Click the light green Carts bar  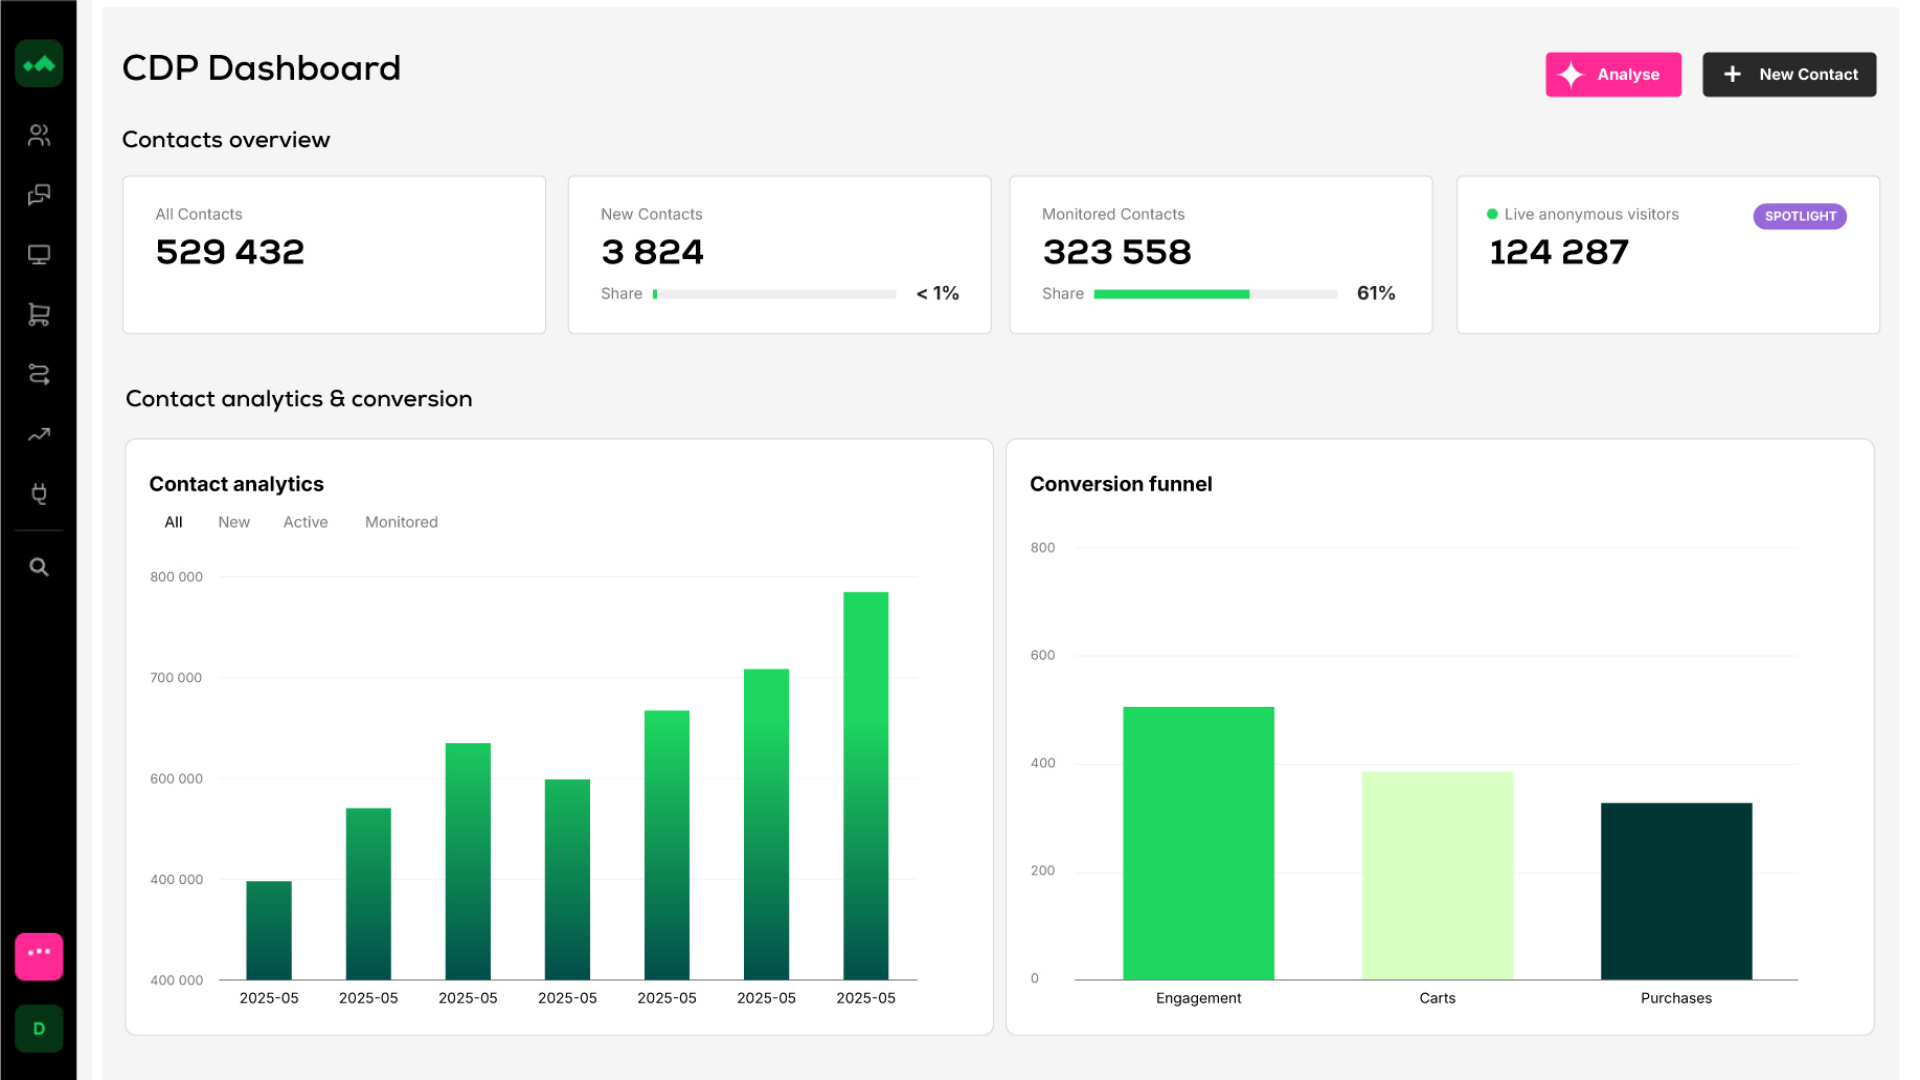[1437, 875]
